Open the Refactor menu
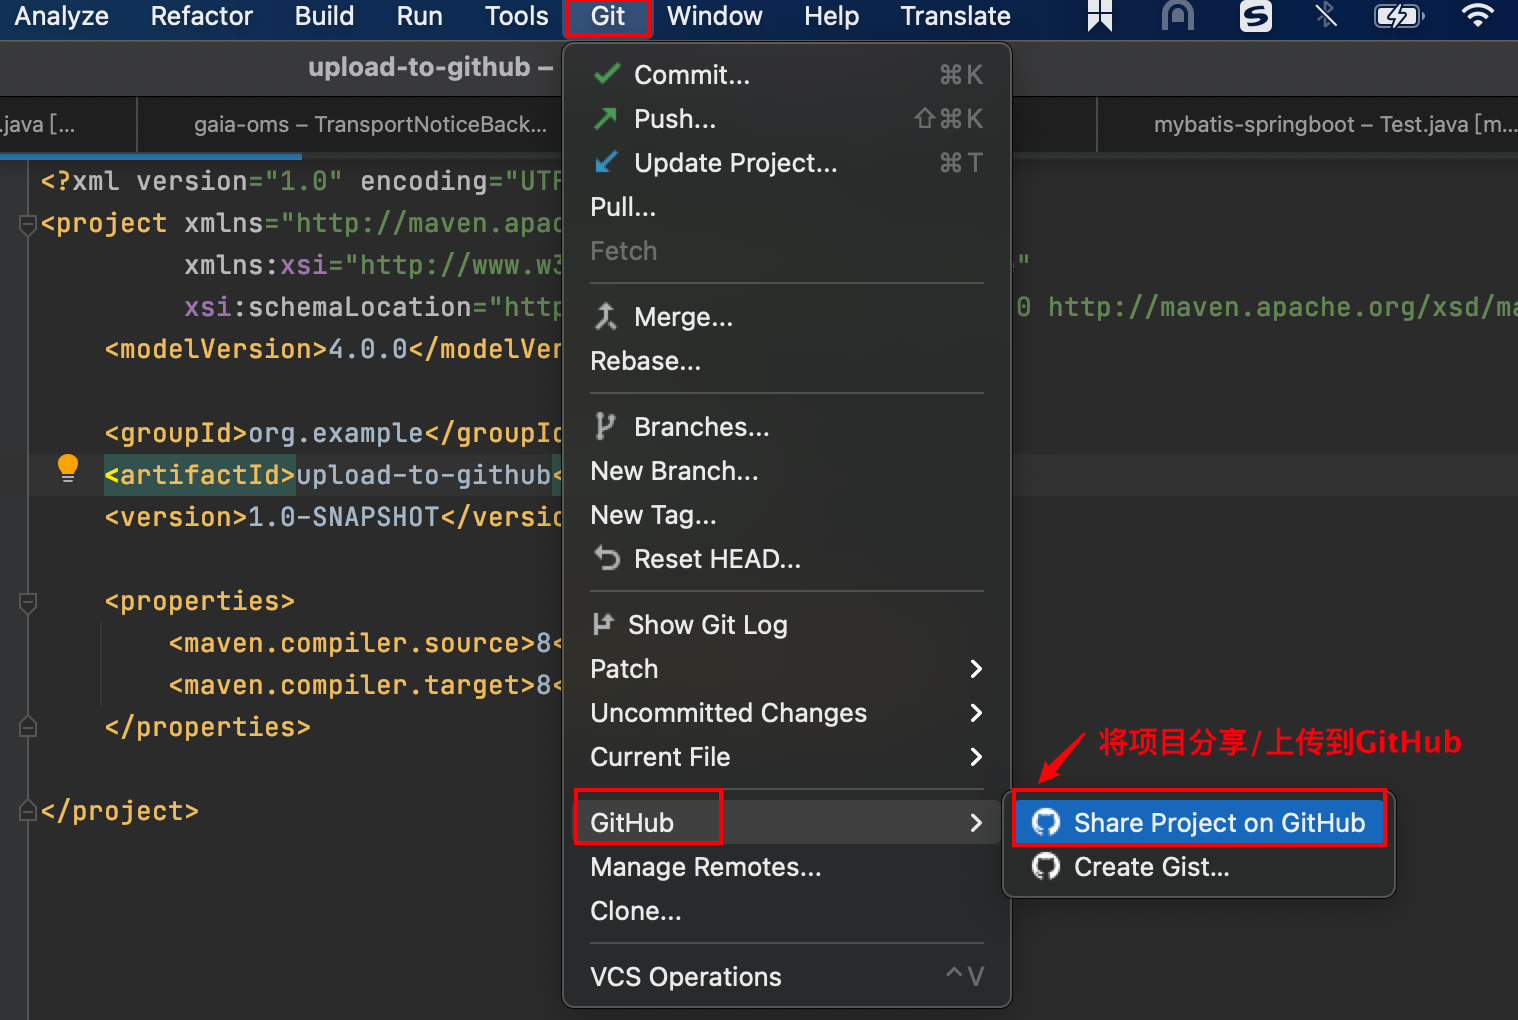 pyautogui.click(x=202, y=16)
